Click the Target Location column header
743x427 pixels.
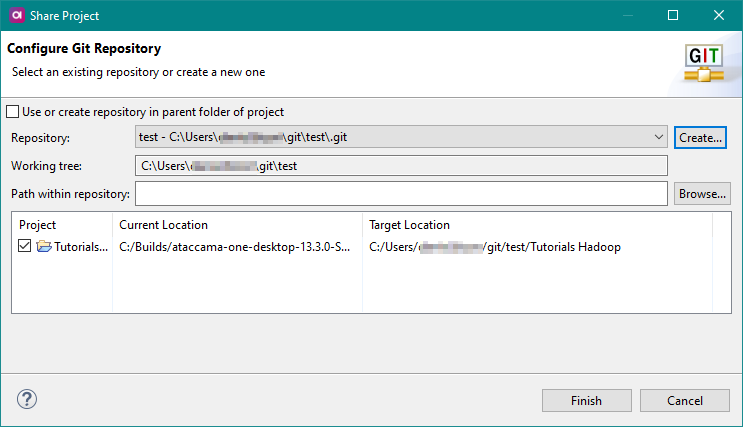coord(409,225)
